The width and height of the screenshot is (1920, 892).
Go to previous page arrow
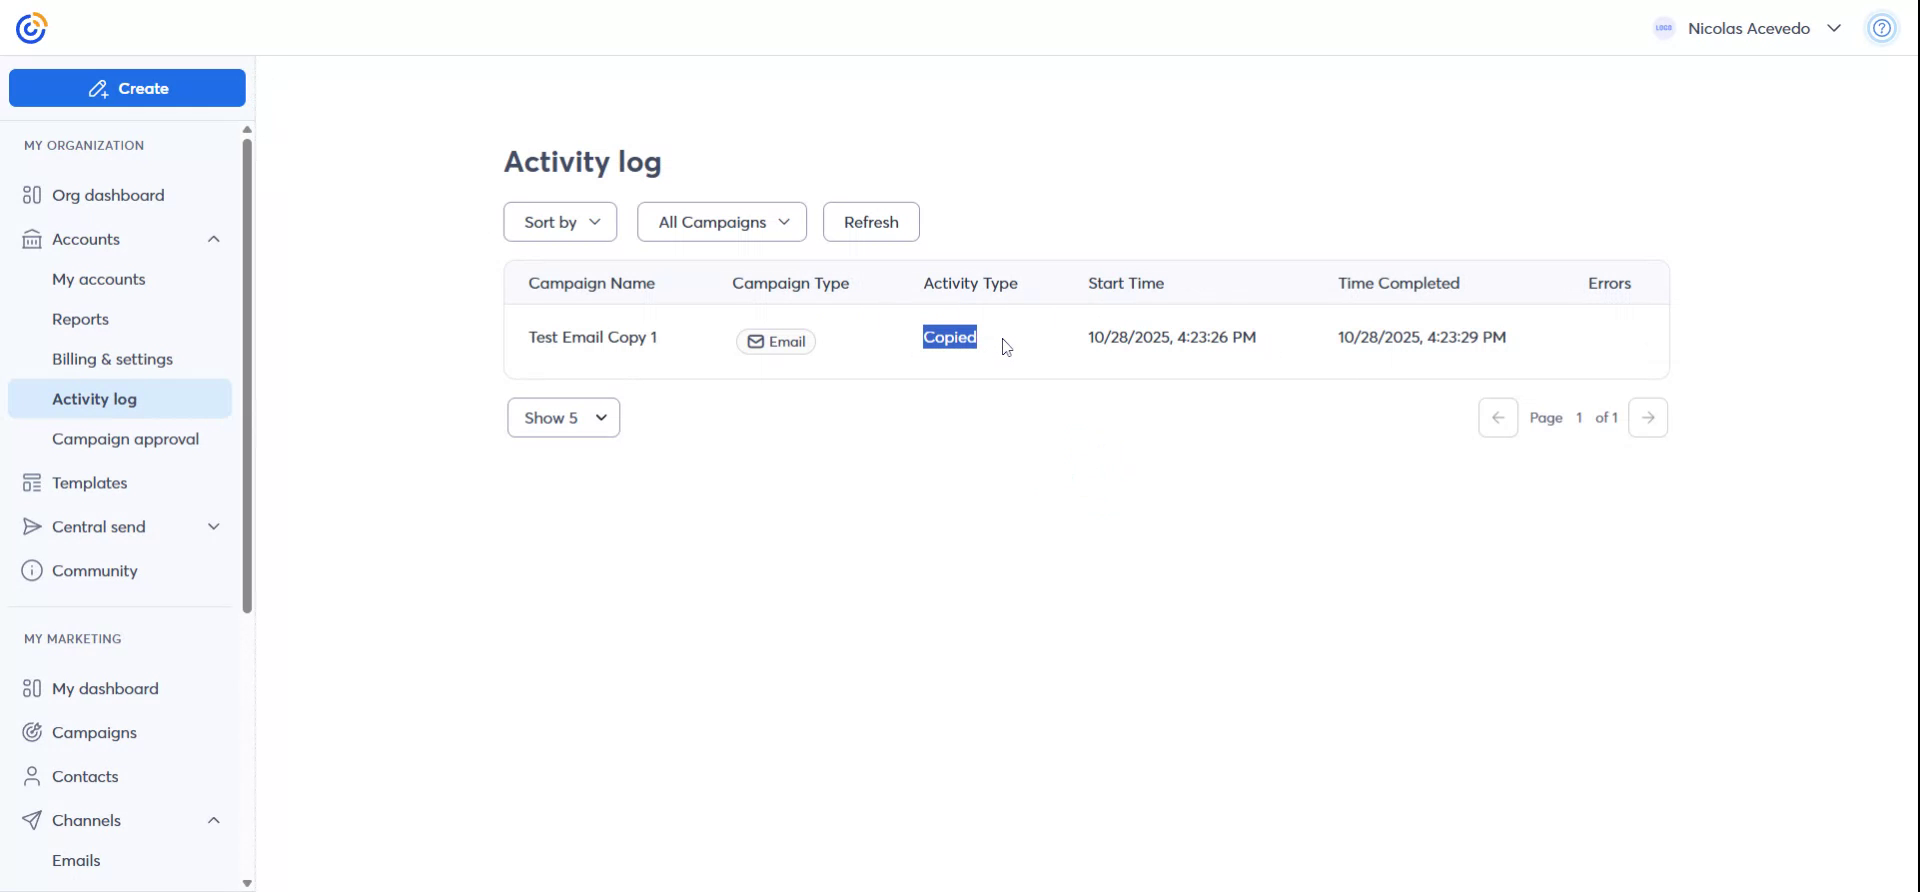coord(1497,418)
